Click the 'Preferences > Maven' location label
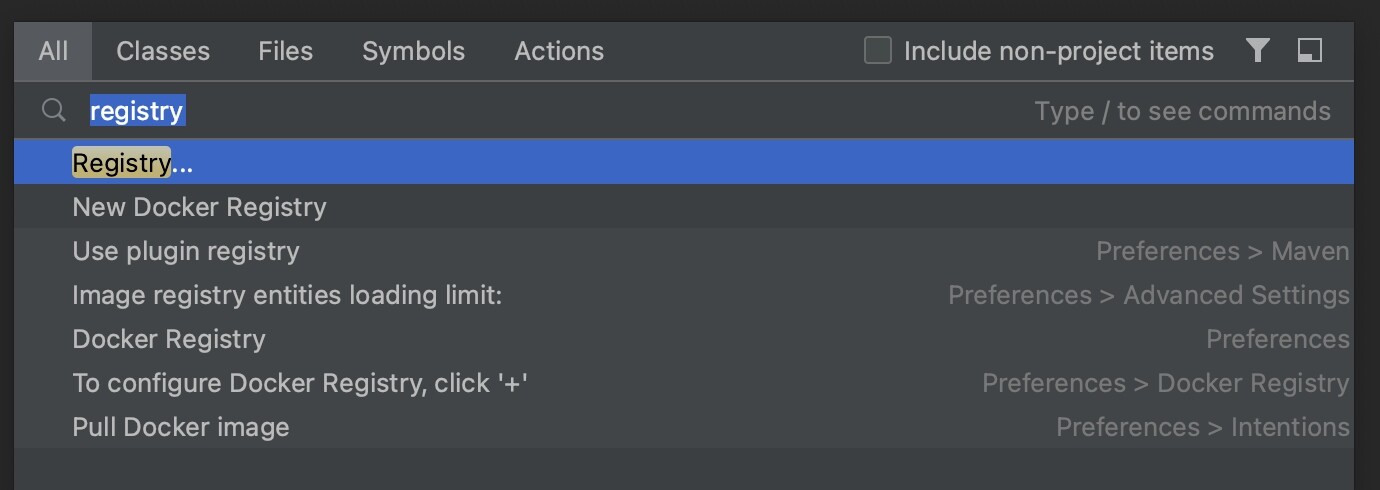Image resolution: width=1380 pixels, height=490 pixels. 1222,251
